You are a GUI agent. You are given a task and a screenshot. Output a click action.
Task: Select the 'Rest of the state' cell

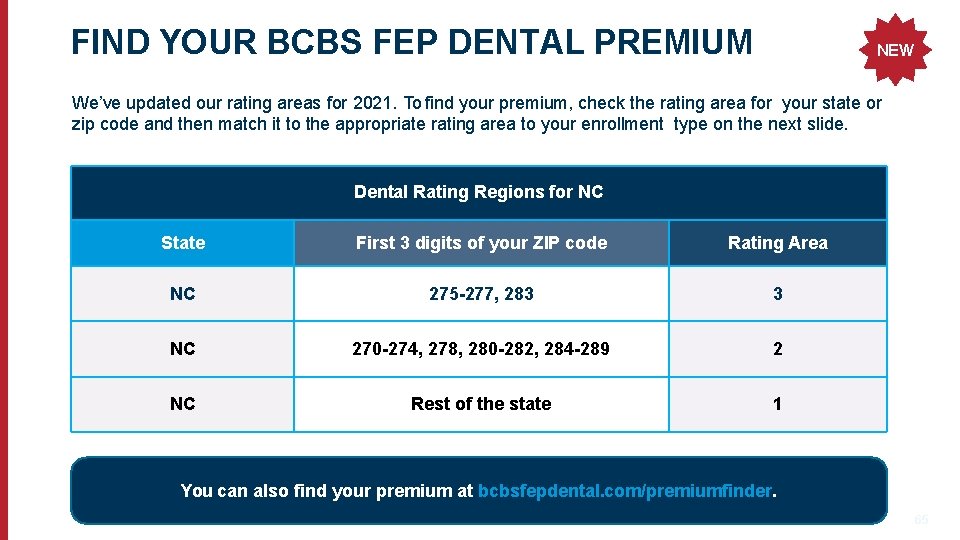[x=481, y=404]
